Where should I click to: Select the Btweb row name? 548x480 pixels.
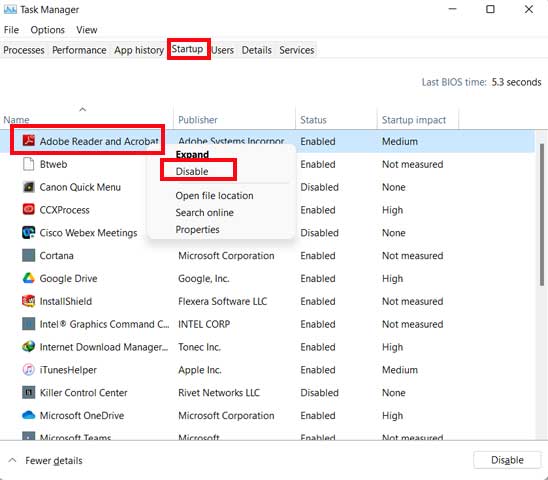53,164
